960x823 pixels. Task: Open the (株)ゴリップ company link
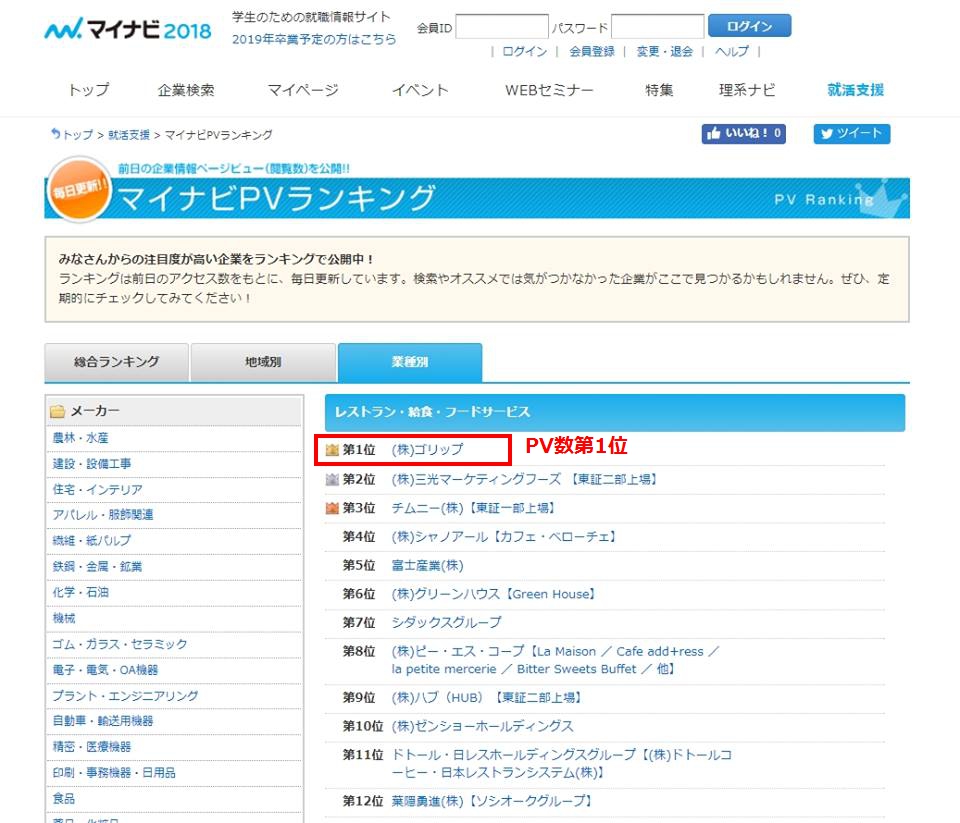[427, 449]
